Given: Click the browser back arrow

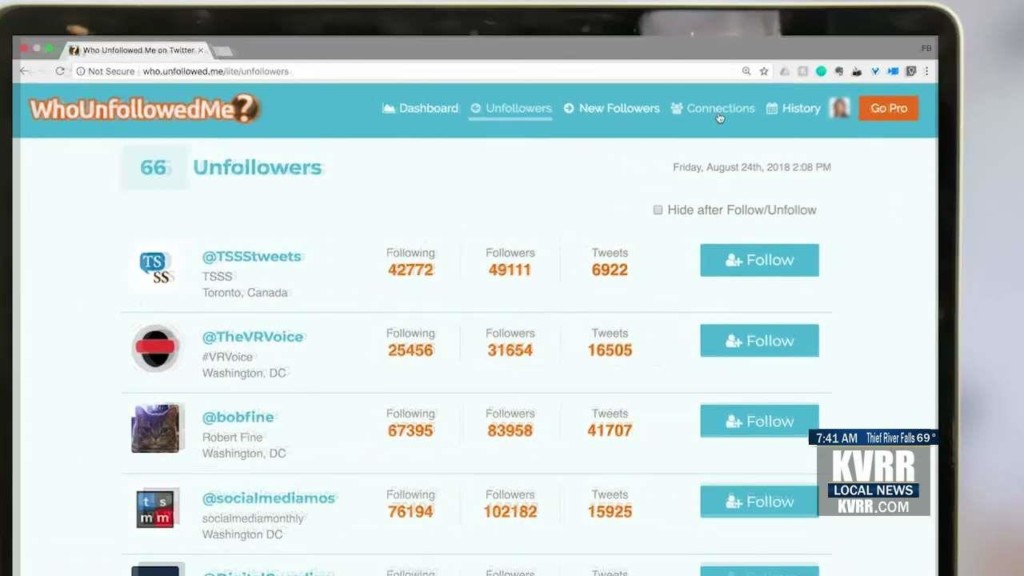Looking at the screenshot, I should [x=25, y=71].
